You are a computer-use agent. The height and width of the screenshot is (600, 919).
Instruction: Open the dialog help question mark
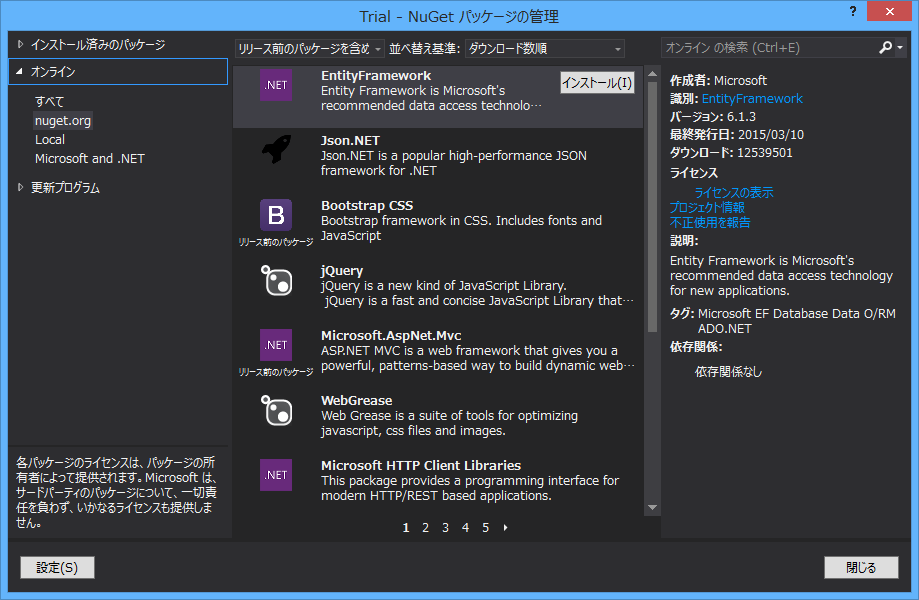coord(851,12)
